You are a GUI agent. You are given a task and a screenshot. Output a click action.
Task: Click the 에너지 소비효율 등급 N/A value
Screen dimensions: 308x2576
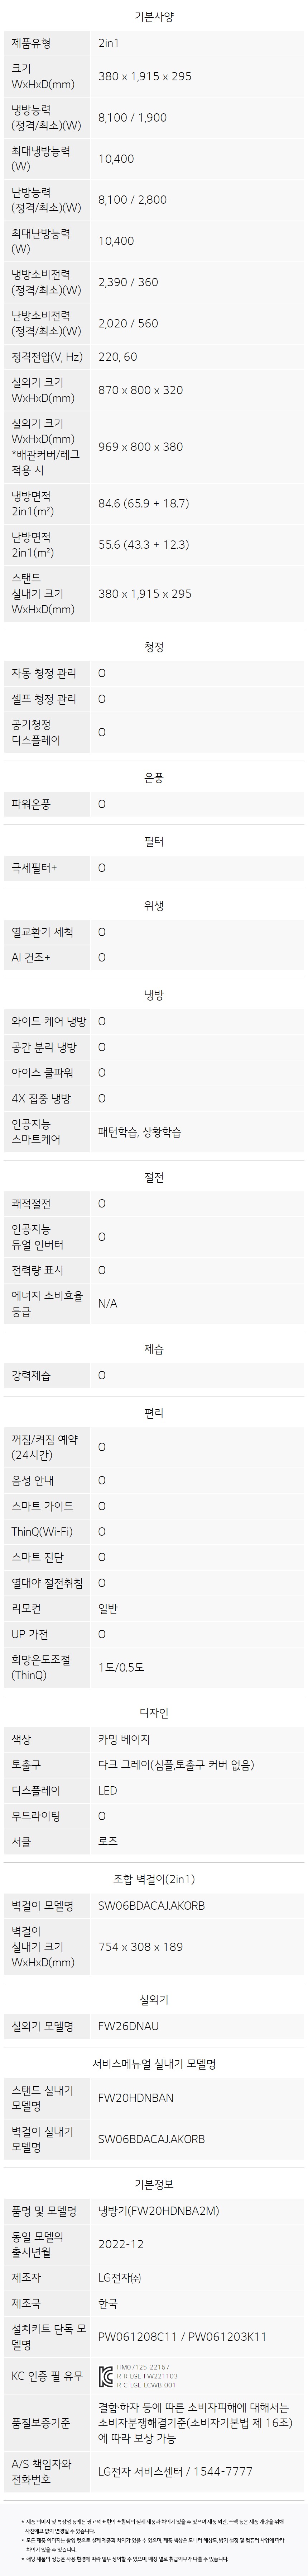point(108,1303)
